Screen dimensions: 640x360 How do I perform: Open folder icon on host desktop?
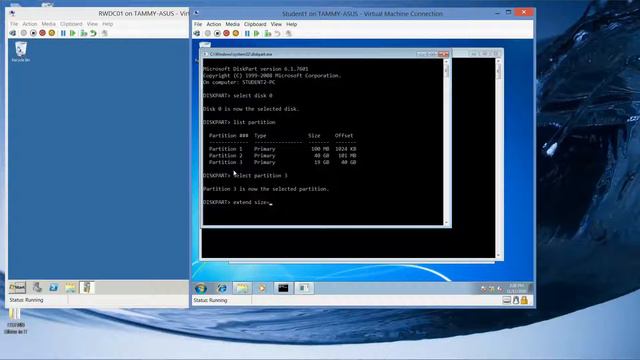16,321
